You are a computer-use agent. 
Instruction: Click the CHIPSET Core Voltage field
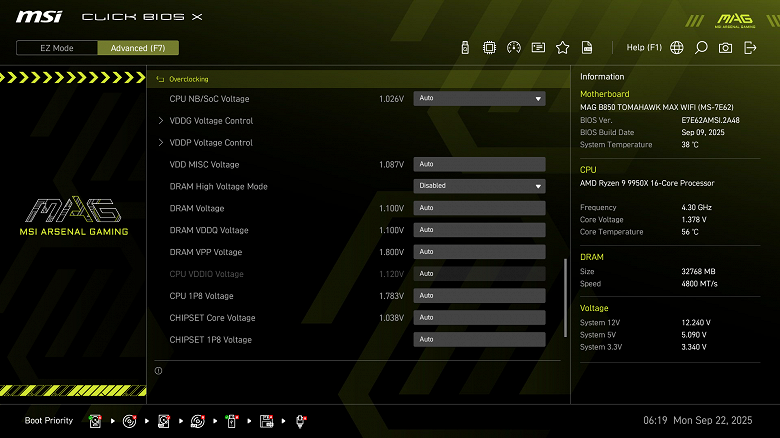tap(479, 318)
